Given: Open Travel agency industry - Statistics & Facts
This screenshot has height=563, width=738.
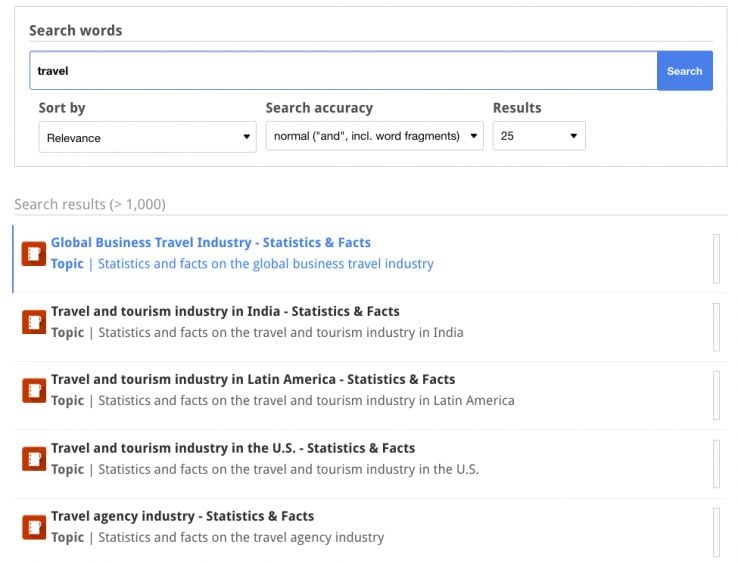Looking at the screenshot, I should pyautogui.click(x=182, y=517).
